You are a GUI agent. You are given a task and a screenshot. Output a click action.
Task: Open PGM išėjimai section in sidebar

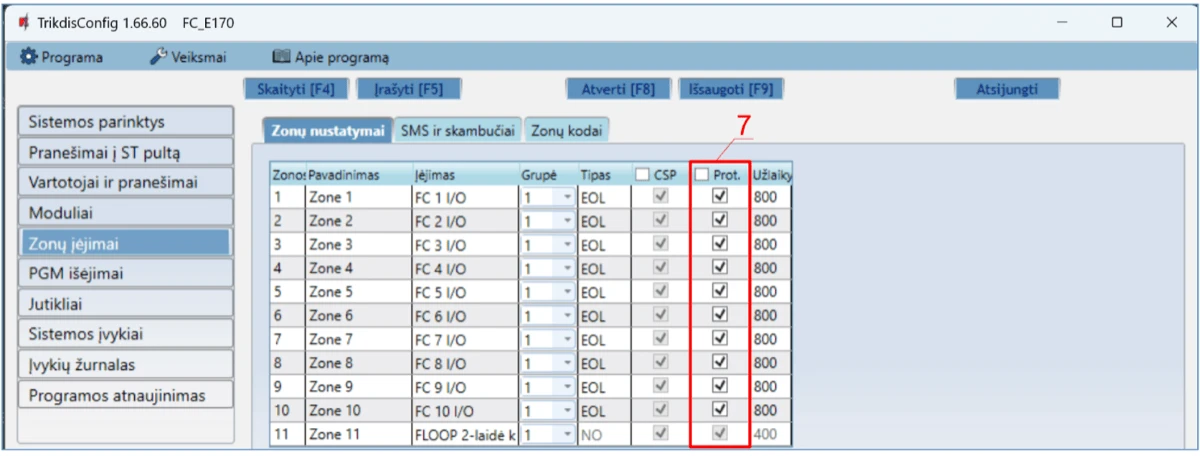[125, 273]
